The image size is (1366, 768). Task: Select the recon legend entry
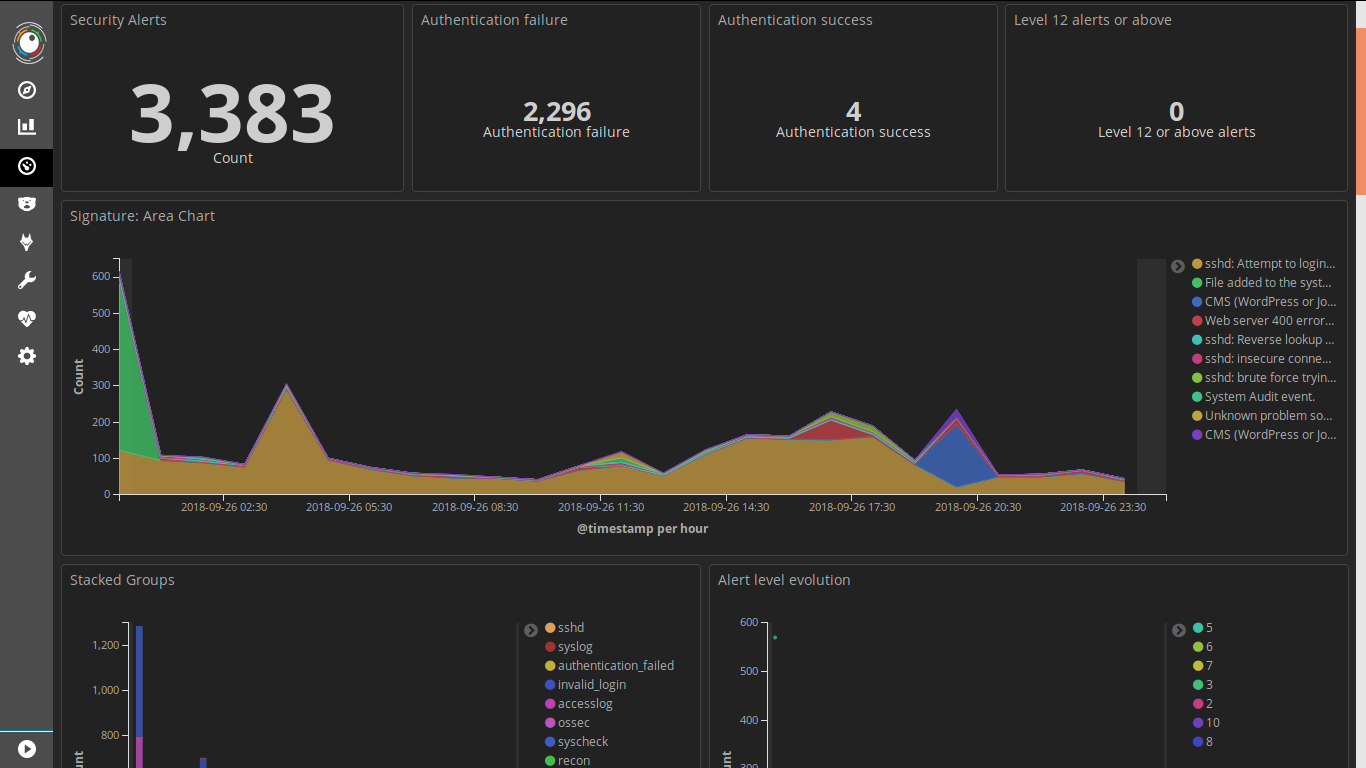(567, 761)
